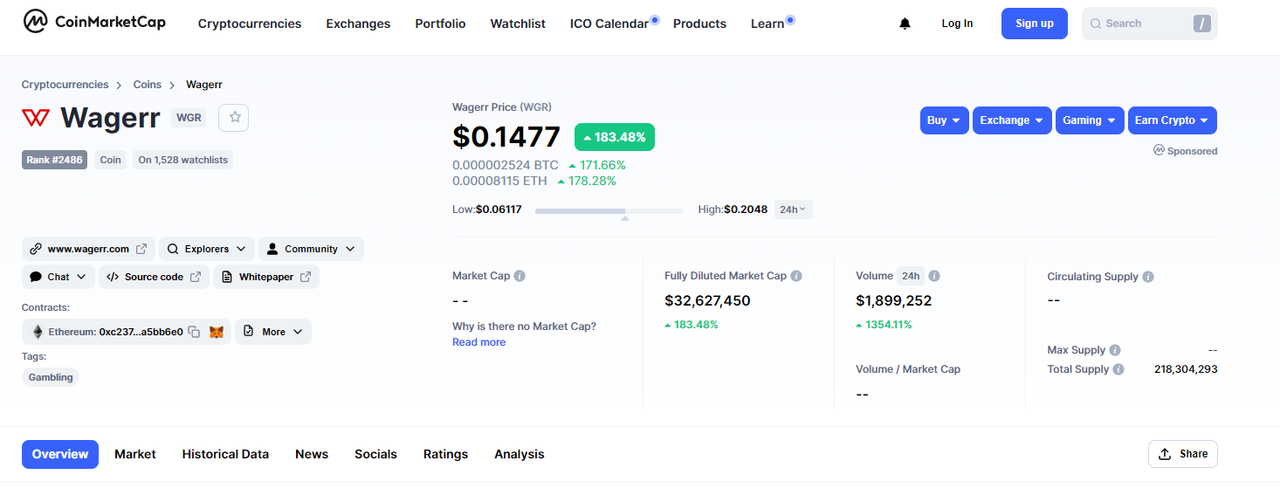Change the 24h high/low range selector
The image size is (1280, 495).
(794, 209)
